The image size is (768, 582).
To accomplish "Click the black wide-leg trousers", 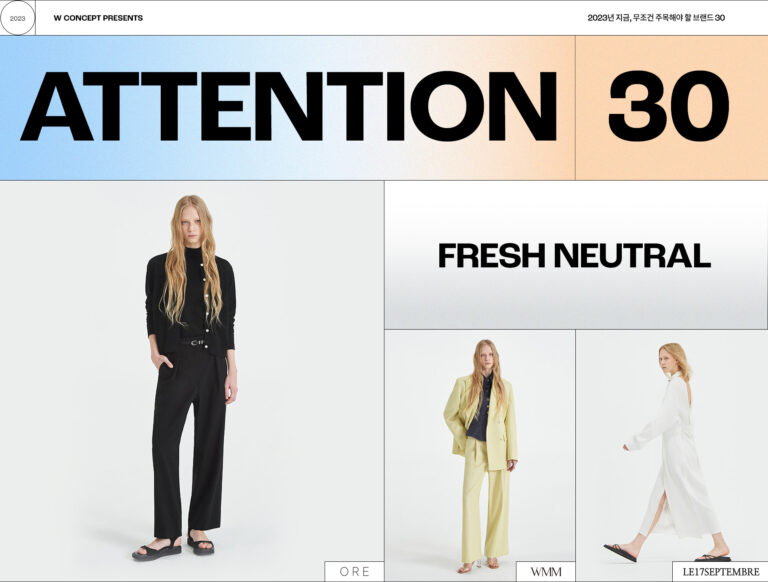I will pos(189,441).
